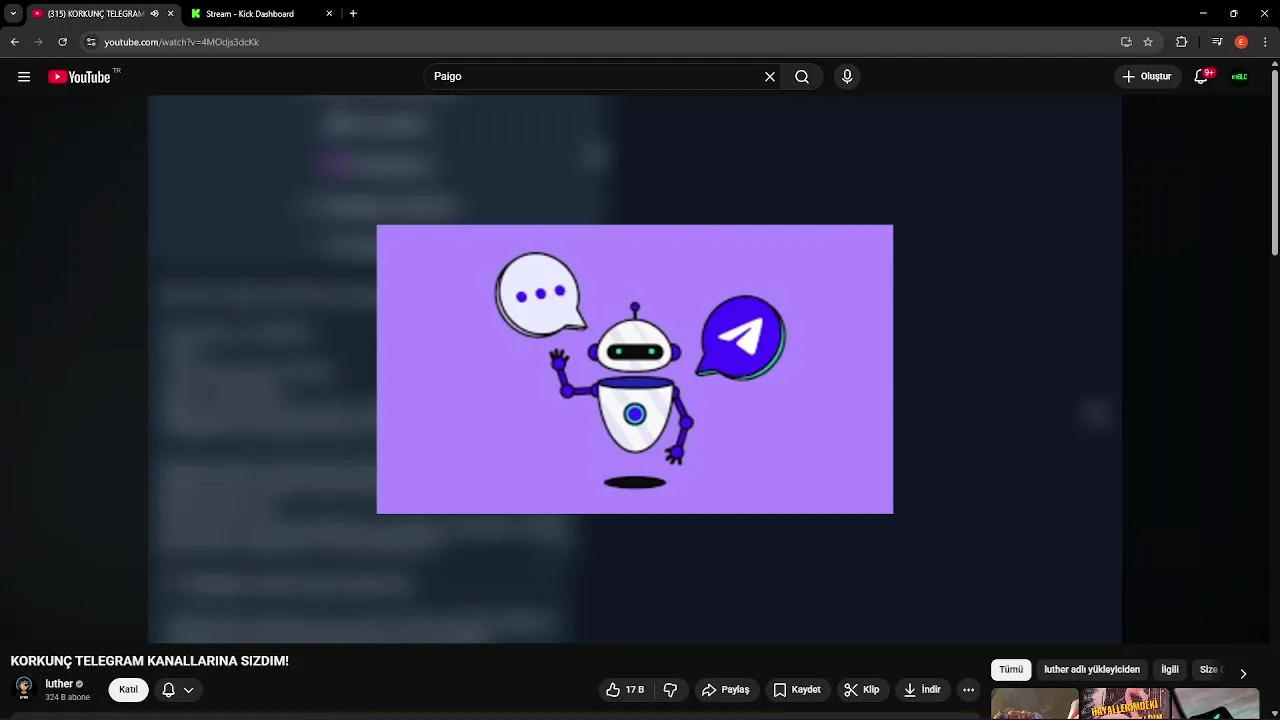Open the Oluştur create menu

1147,77
